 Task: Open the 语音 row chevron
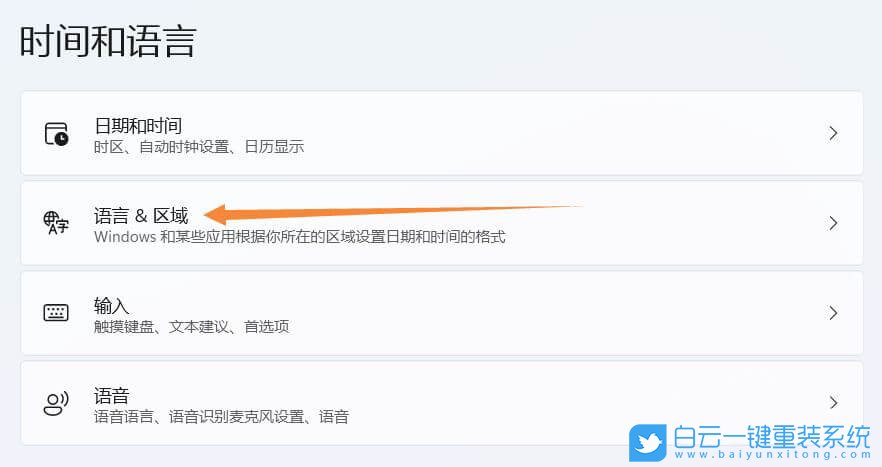[x=833, y=403]
